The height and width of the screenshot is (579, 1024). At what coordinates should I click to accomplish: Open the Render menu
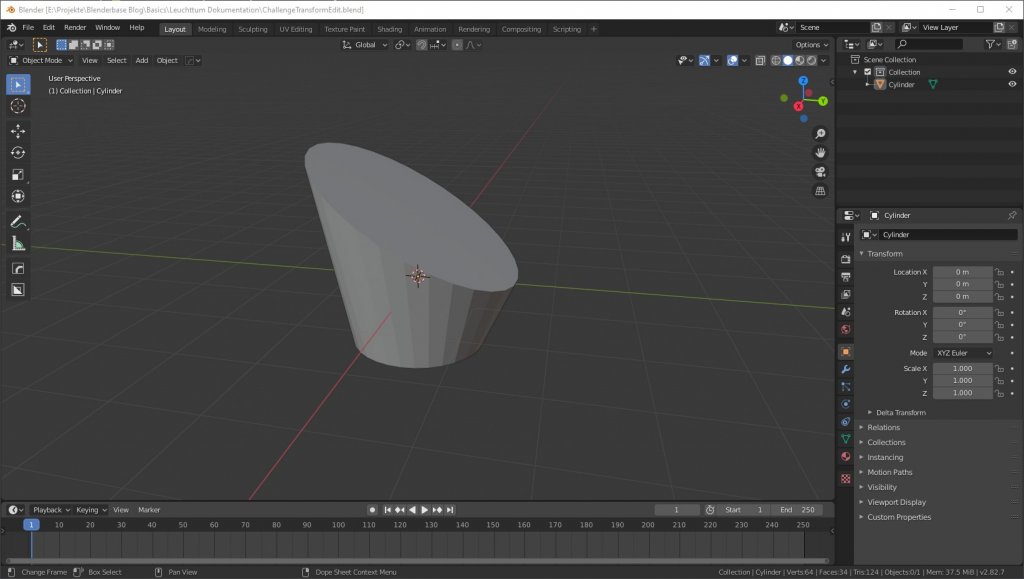pyautogui.click(x=75, y=28)
